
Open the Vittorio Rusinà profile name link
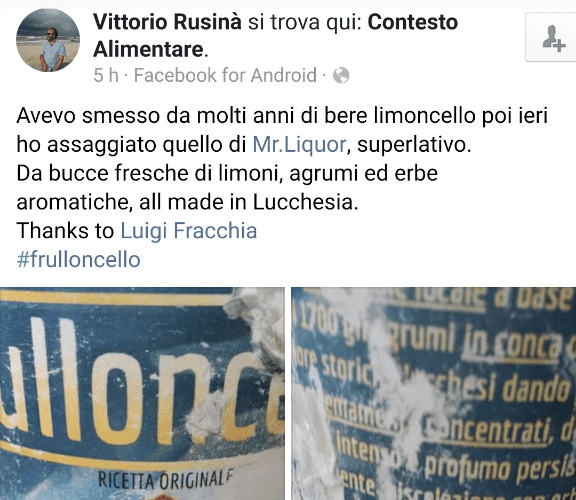(x=167, y=22)
